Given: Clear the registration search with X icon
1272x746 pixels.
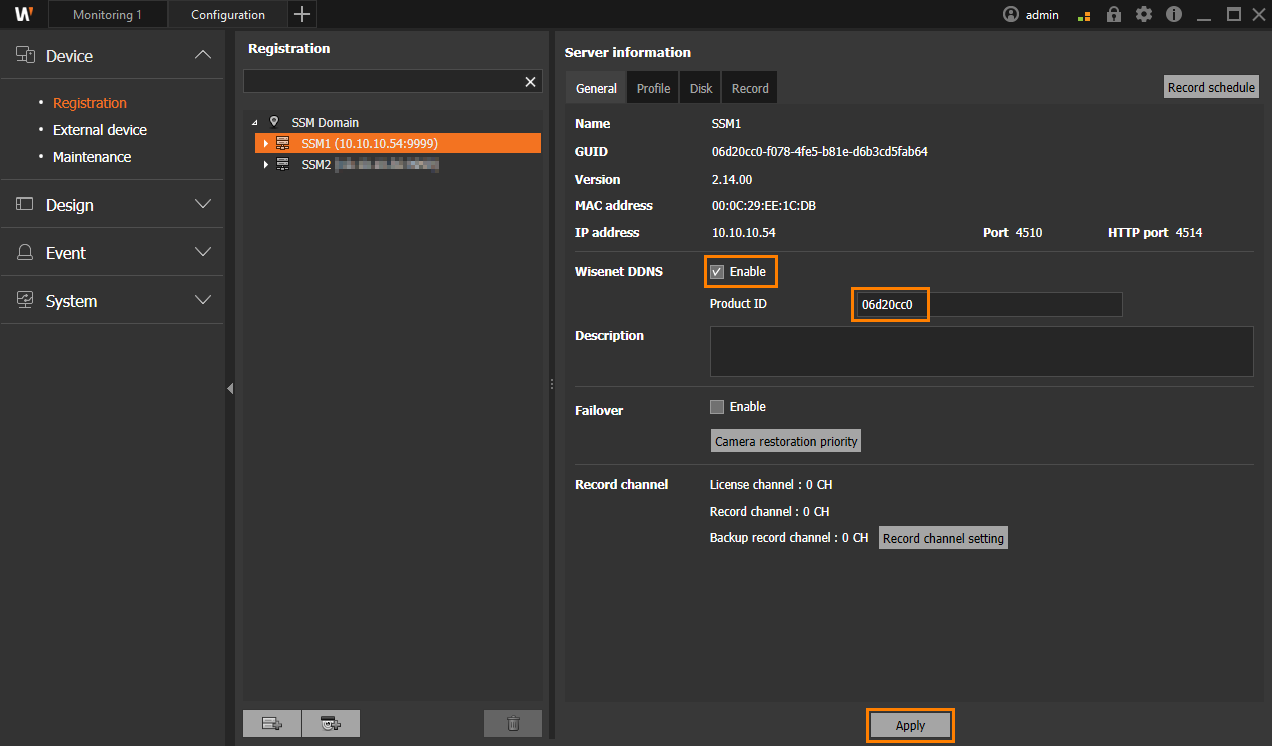Looking at the screenshot, I should (x=530, y=82).
